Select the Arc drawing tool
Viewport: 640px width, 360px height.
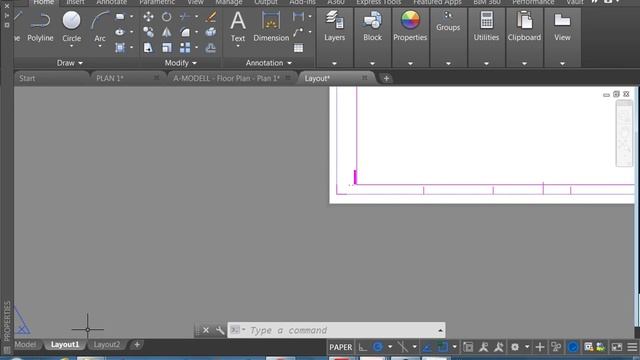[x=100, y=27]
